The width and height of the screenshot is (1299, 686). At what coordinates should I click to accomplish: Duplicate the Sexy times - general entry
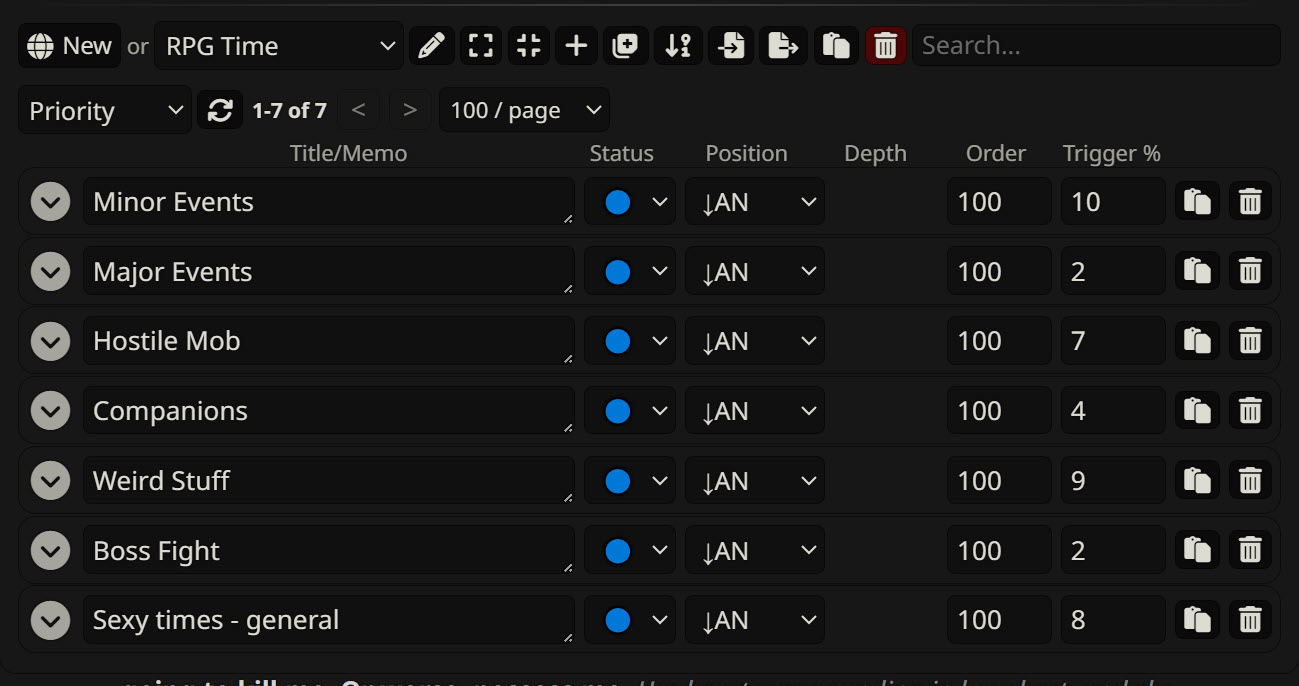1197,620
